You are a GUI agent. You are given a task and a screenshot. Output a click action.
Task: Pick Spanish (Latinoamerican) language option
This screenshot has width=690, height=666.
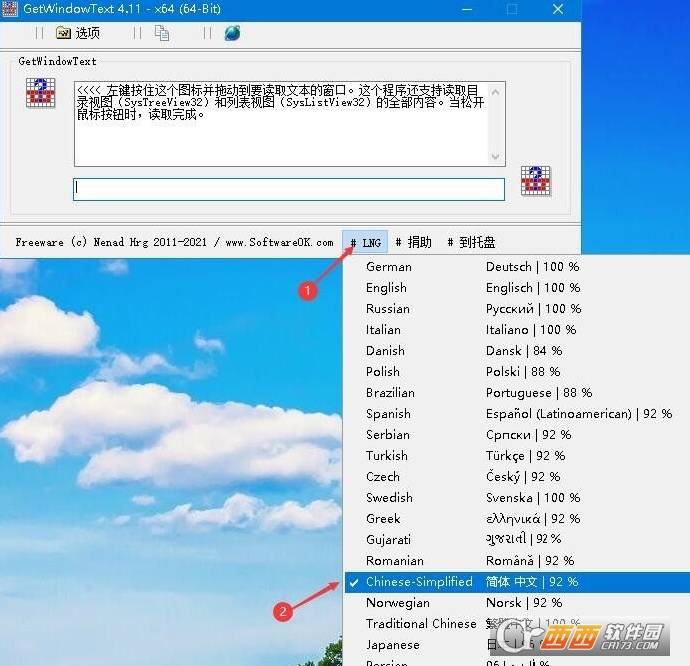(388, 414)
